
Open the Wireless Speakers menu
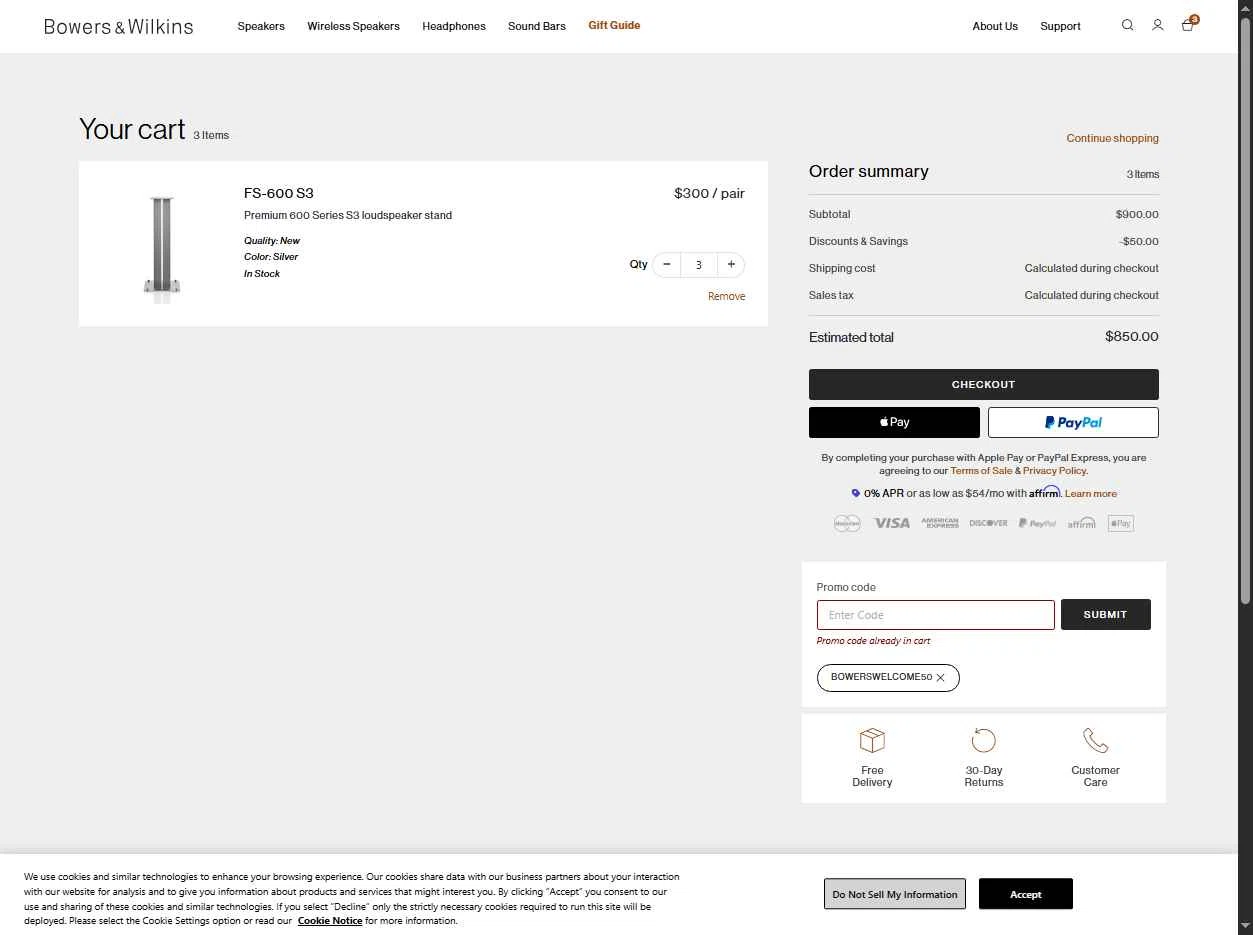353,26
